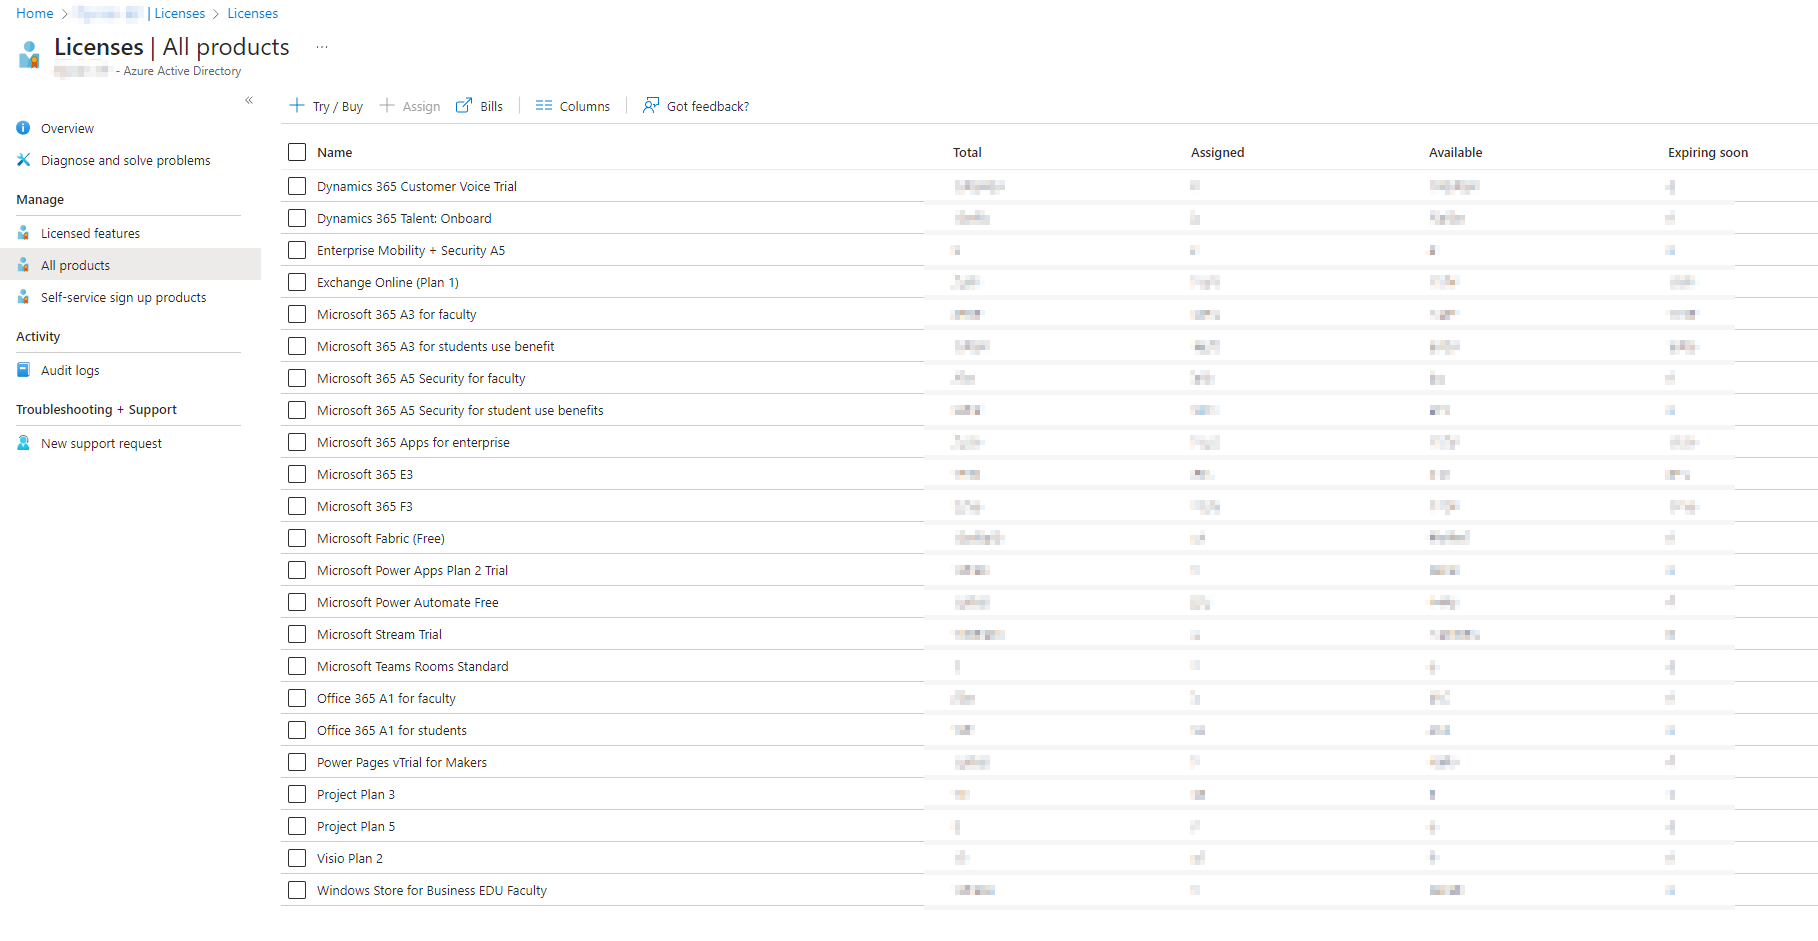1818x941 pixels.
Task: Open the more options ellipsis
Action: pyautogui.click(x=322, y=47)
